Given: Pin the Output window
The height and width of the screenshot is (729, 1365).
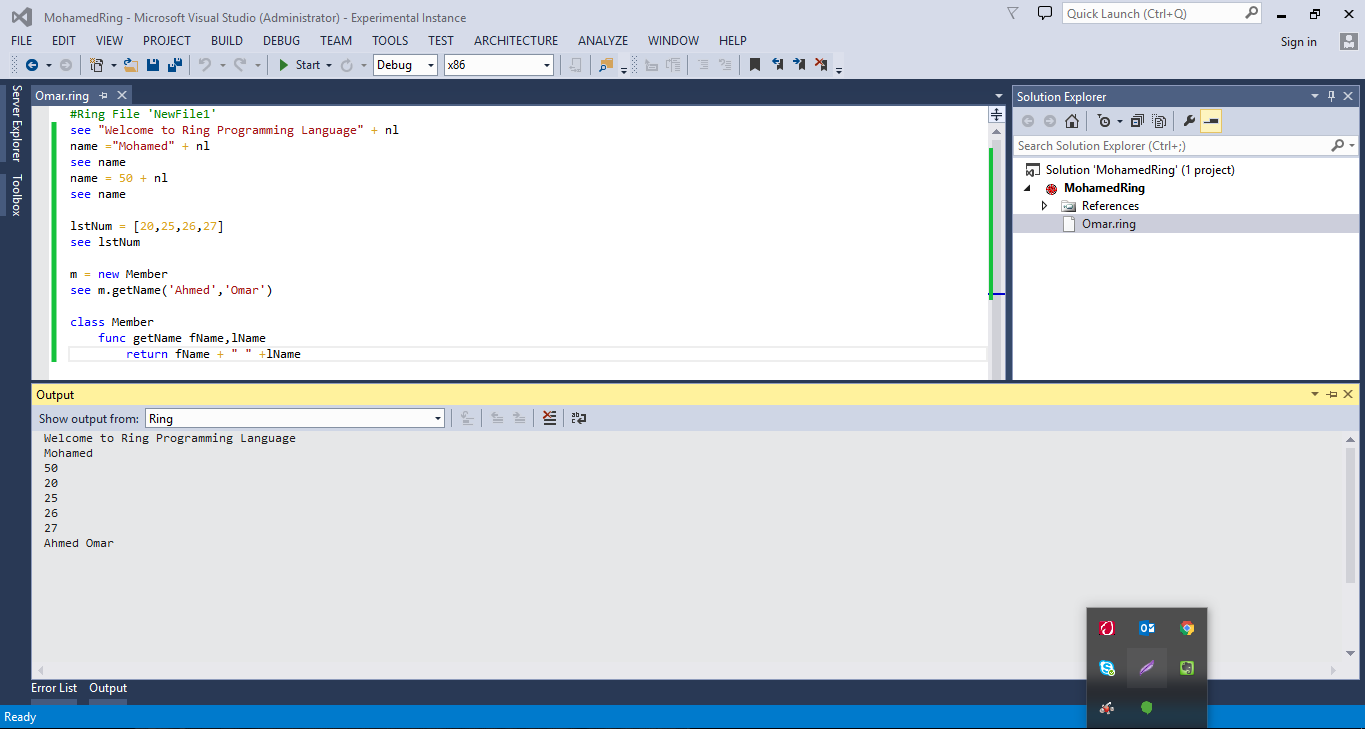Looking at the screenshot, I should click(1329, 394).
